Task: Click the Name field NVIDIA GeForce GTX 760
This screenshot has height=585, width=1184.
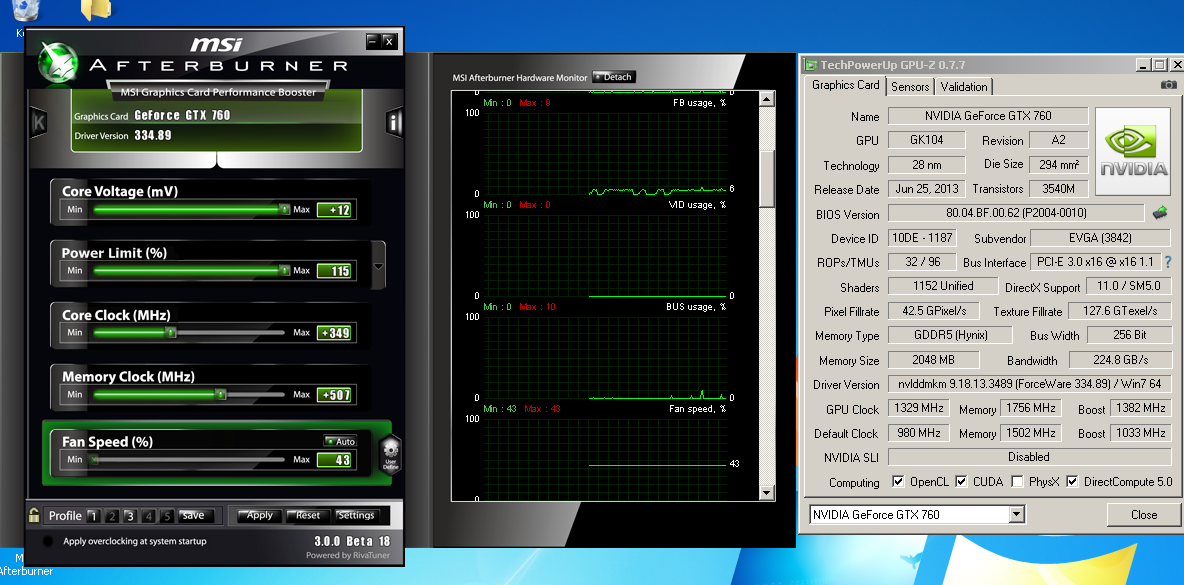Action: [x=988, y=115]
